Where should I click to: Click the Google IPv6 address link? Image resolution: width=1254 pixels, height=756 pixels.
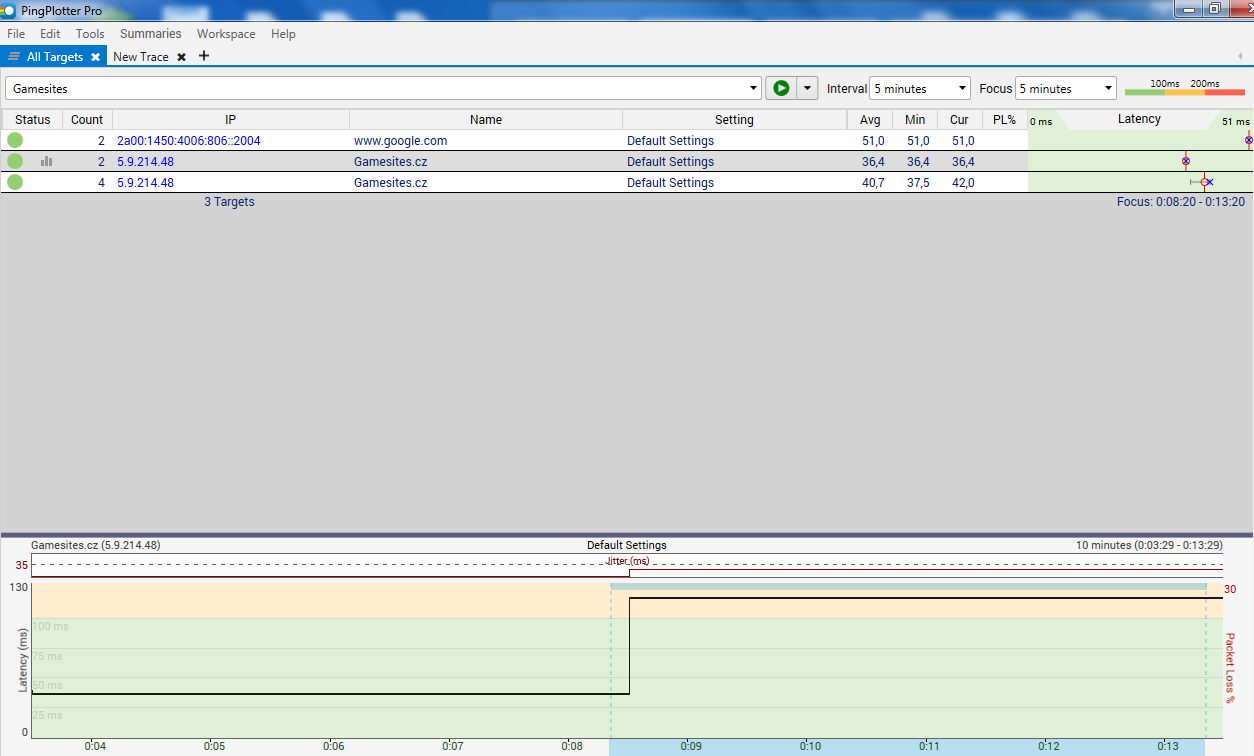(188, 141)
